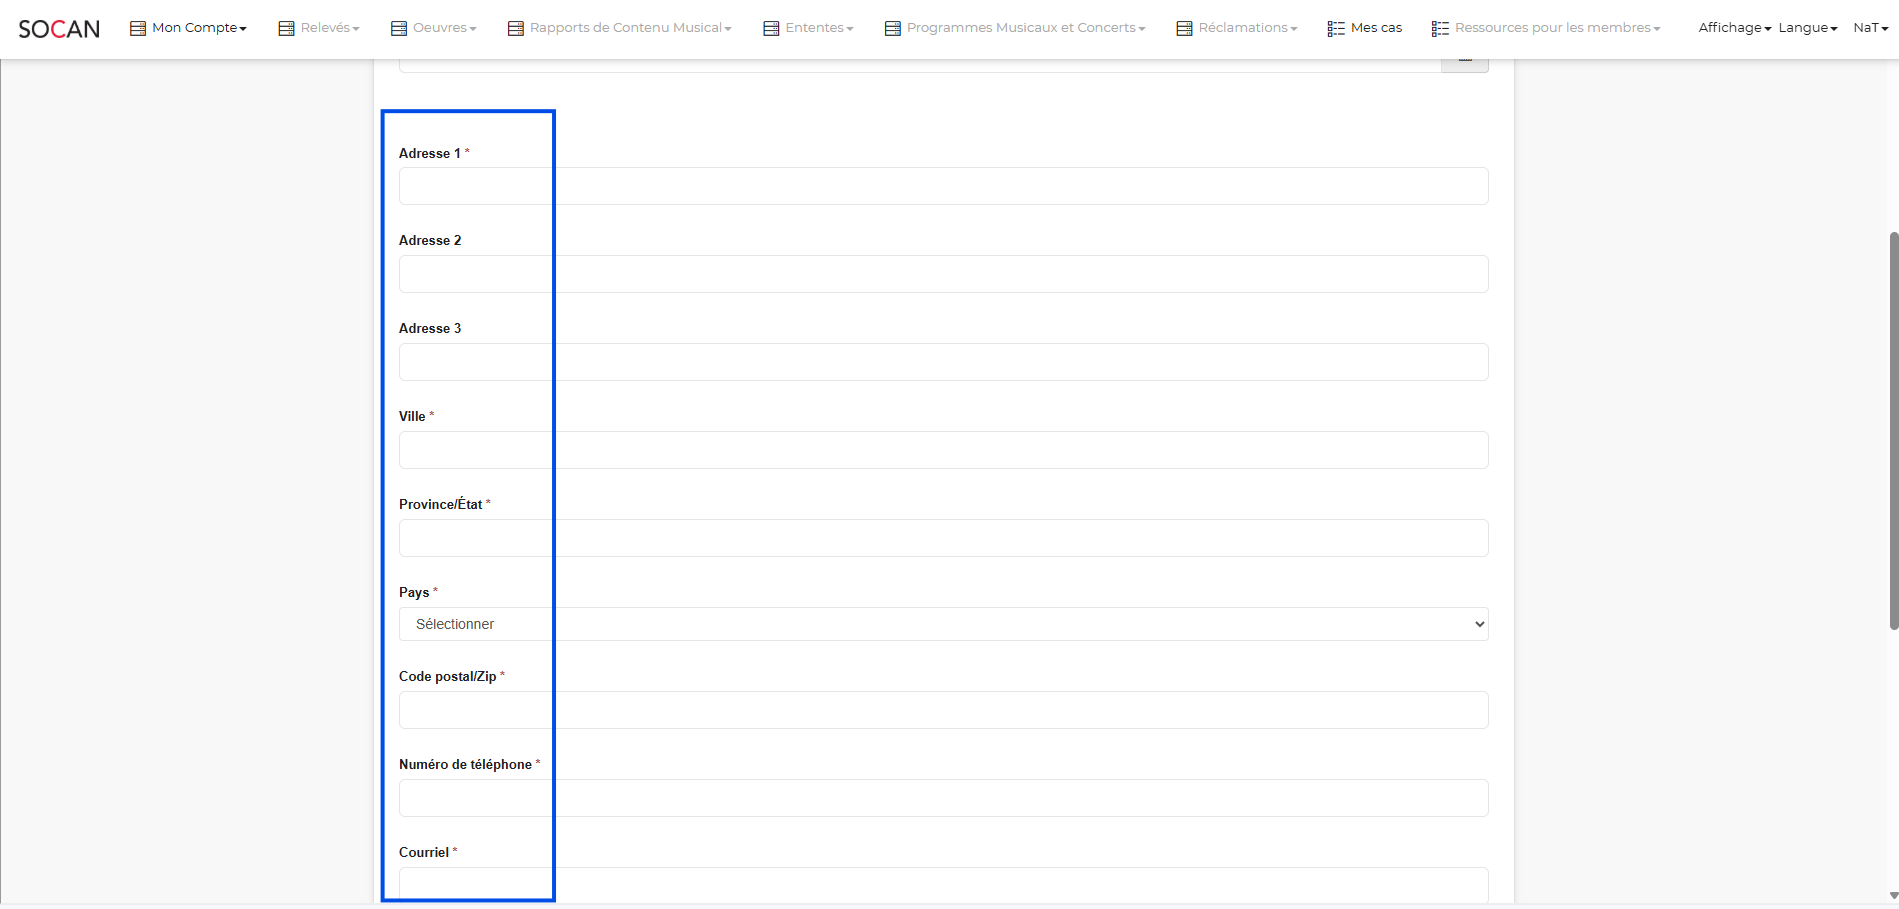Click the icon beside Ententes
1899x909 pixels.
[771, 28]
